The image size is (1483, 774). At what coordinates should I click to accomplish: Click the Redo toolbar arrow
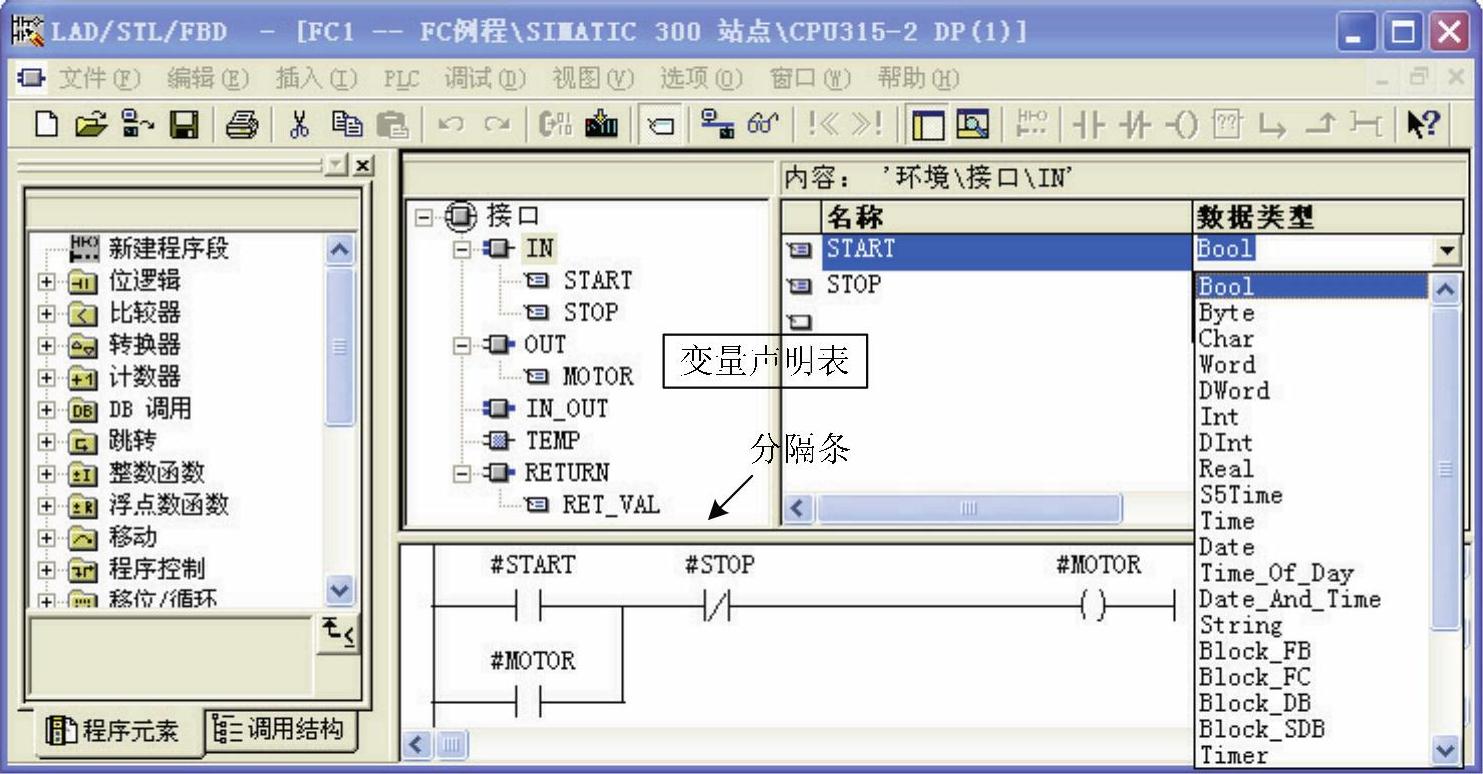(496, 124)
